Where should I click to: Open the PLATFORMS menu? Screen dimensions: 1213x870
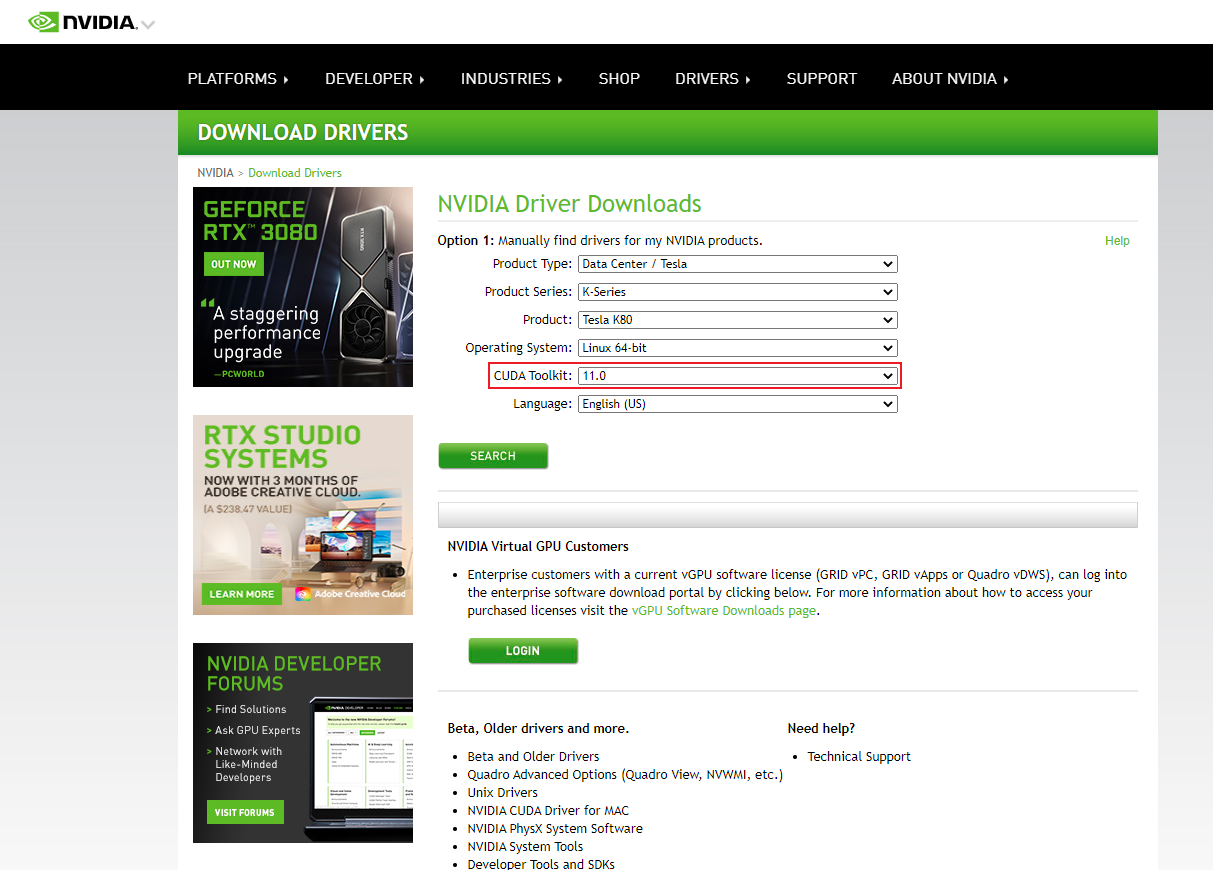[x=238, y=78]
